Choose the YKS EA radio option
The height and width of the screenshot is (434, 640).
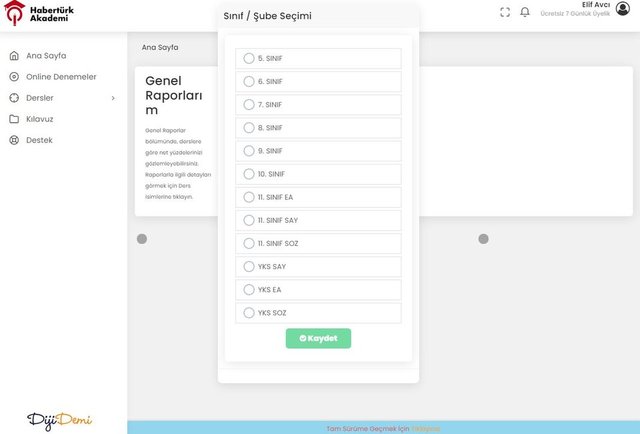[249, 290]
